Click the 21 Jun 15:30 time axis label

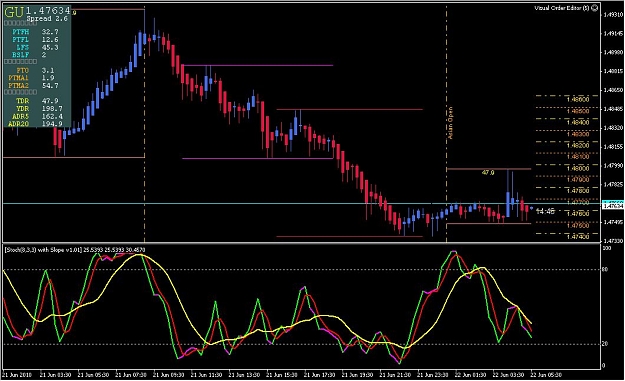click(x=281, y=375)
